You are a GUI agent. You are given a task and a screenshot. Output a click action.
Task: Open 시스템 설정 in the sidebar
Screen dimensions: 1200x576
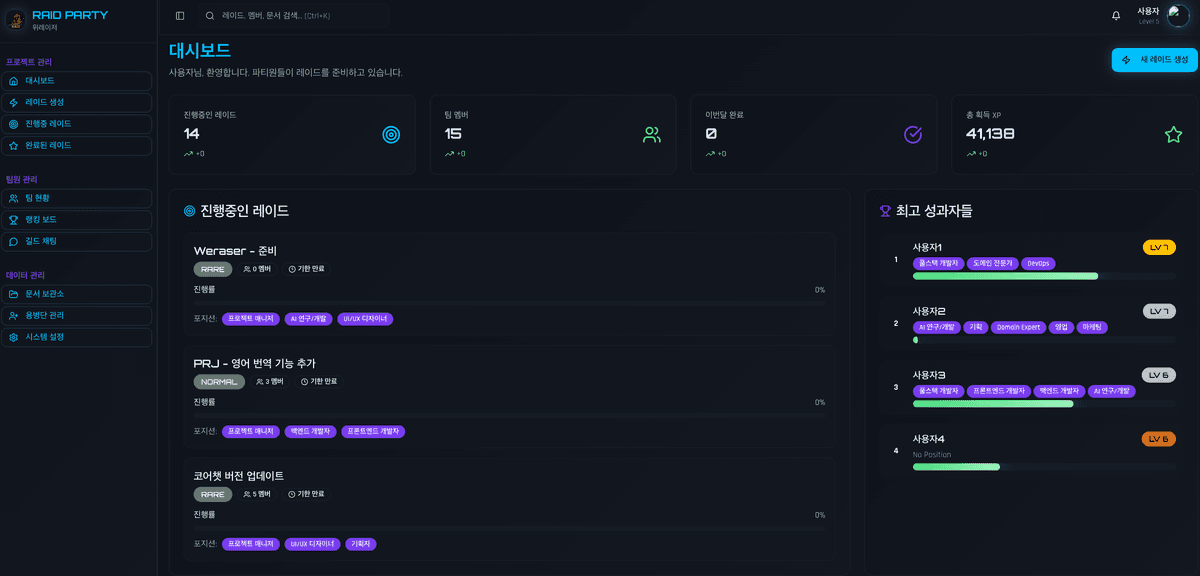click(78, 337)
